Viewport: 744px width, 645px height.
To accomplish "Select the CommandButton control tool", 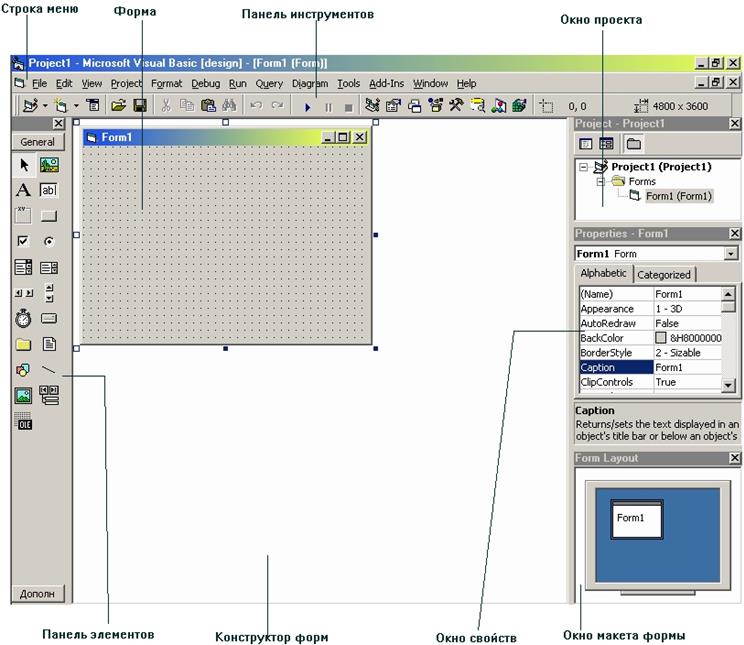I will pos(48,216).
